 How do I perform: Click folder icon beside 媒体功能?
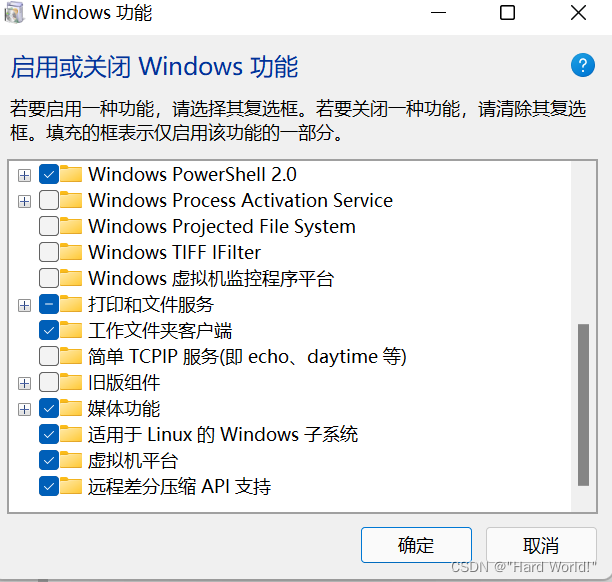[x=71, y=408]
